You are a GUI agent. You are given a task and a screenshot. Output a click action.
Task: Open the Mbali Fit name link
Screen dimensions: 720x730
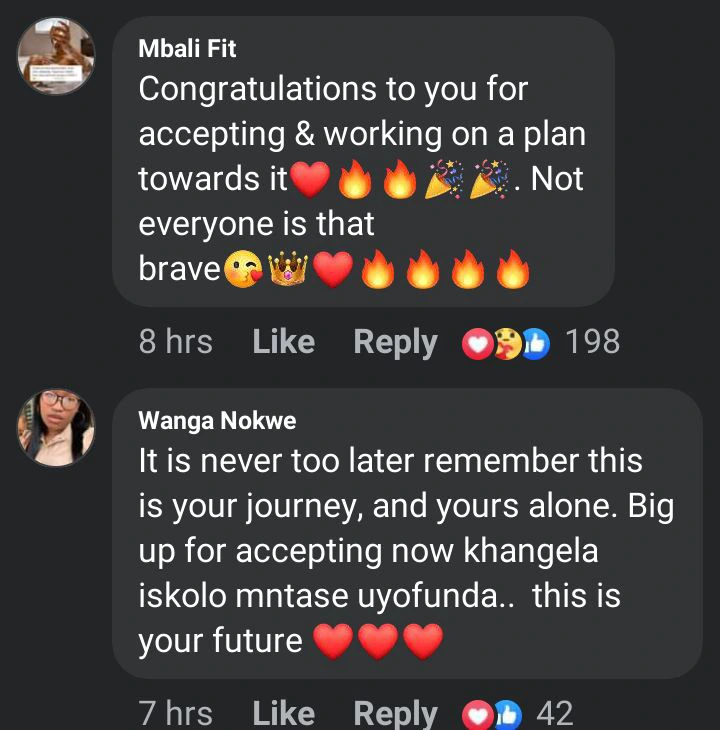pos(187,48)
